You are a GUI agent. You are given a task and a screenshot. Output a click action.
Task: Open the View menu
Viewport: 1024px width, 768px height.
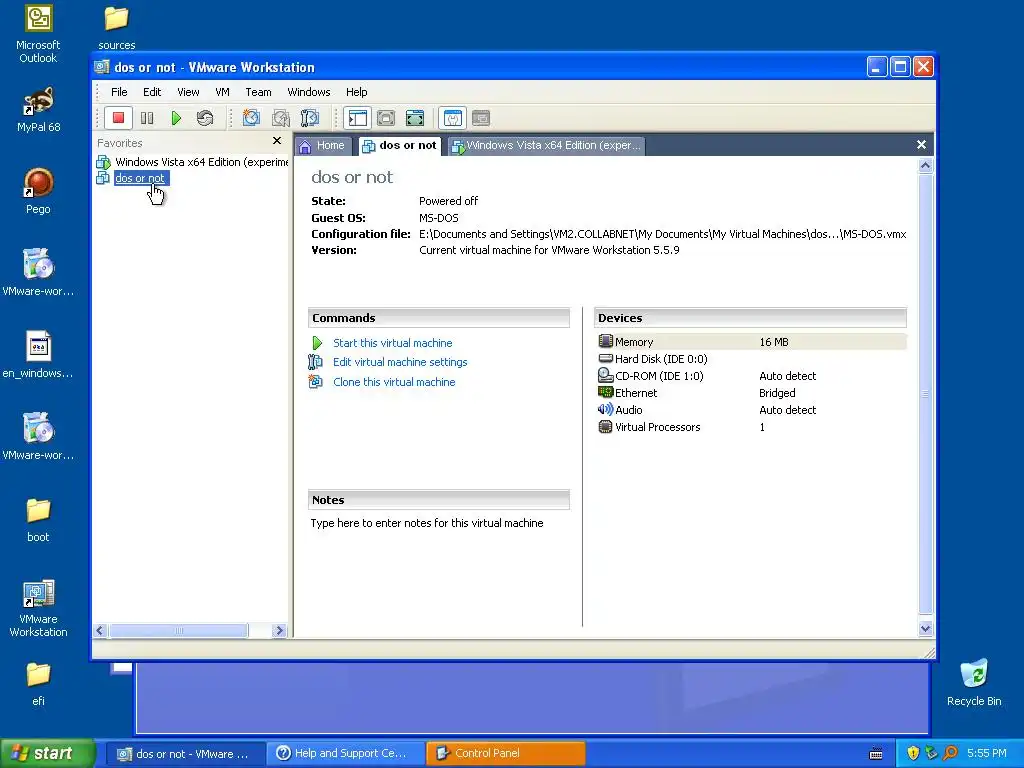tap(188, 92)
